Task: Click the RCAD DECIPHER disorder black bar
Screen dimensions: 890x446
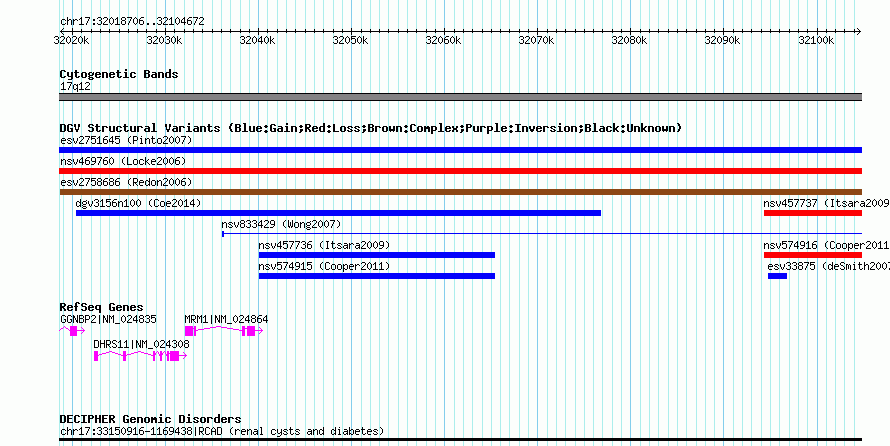Action: (460, 440)
